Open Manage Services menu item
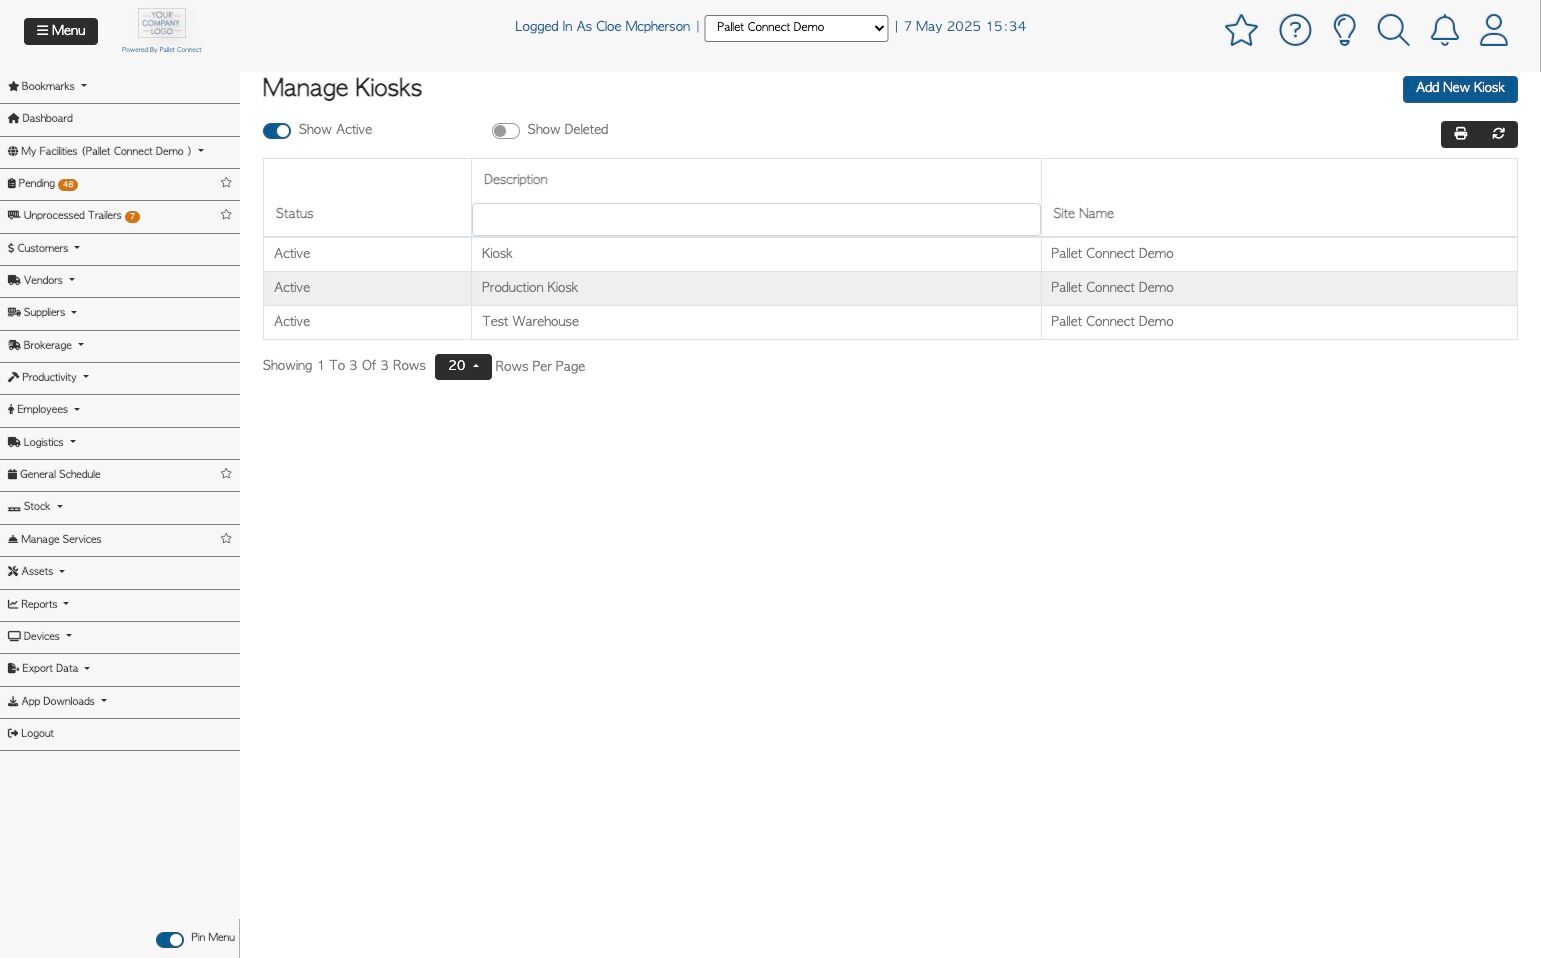This screenshot has width=1541, height=958. [54, 539]
